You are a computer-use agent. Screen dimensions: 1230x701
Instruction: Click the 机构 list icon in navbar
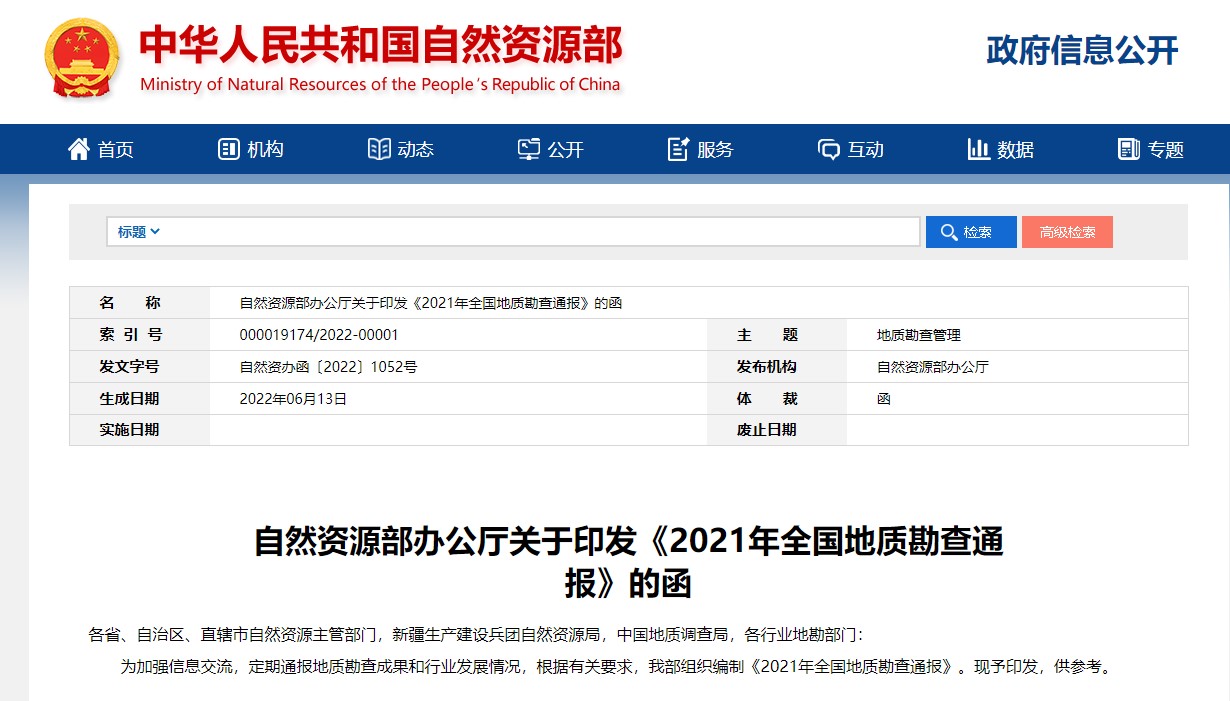click(x=228, y=149)
